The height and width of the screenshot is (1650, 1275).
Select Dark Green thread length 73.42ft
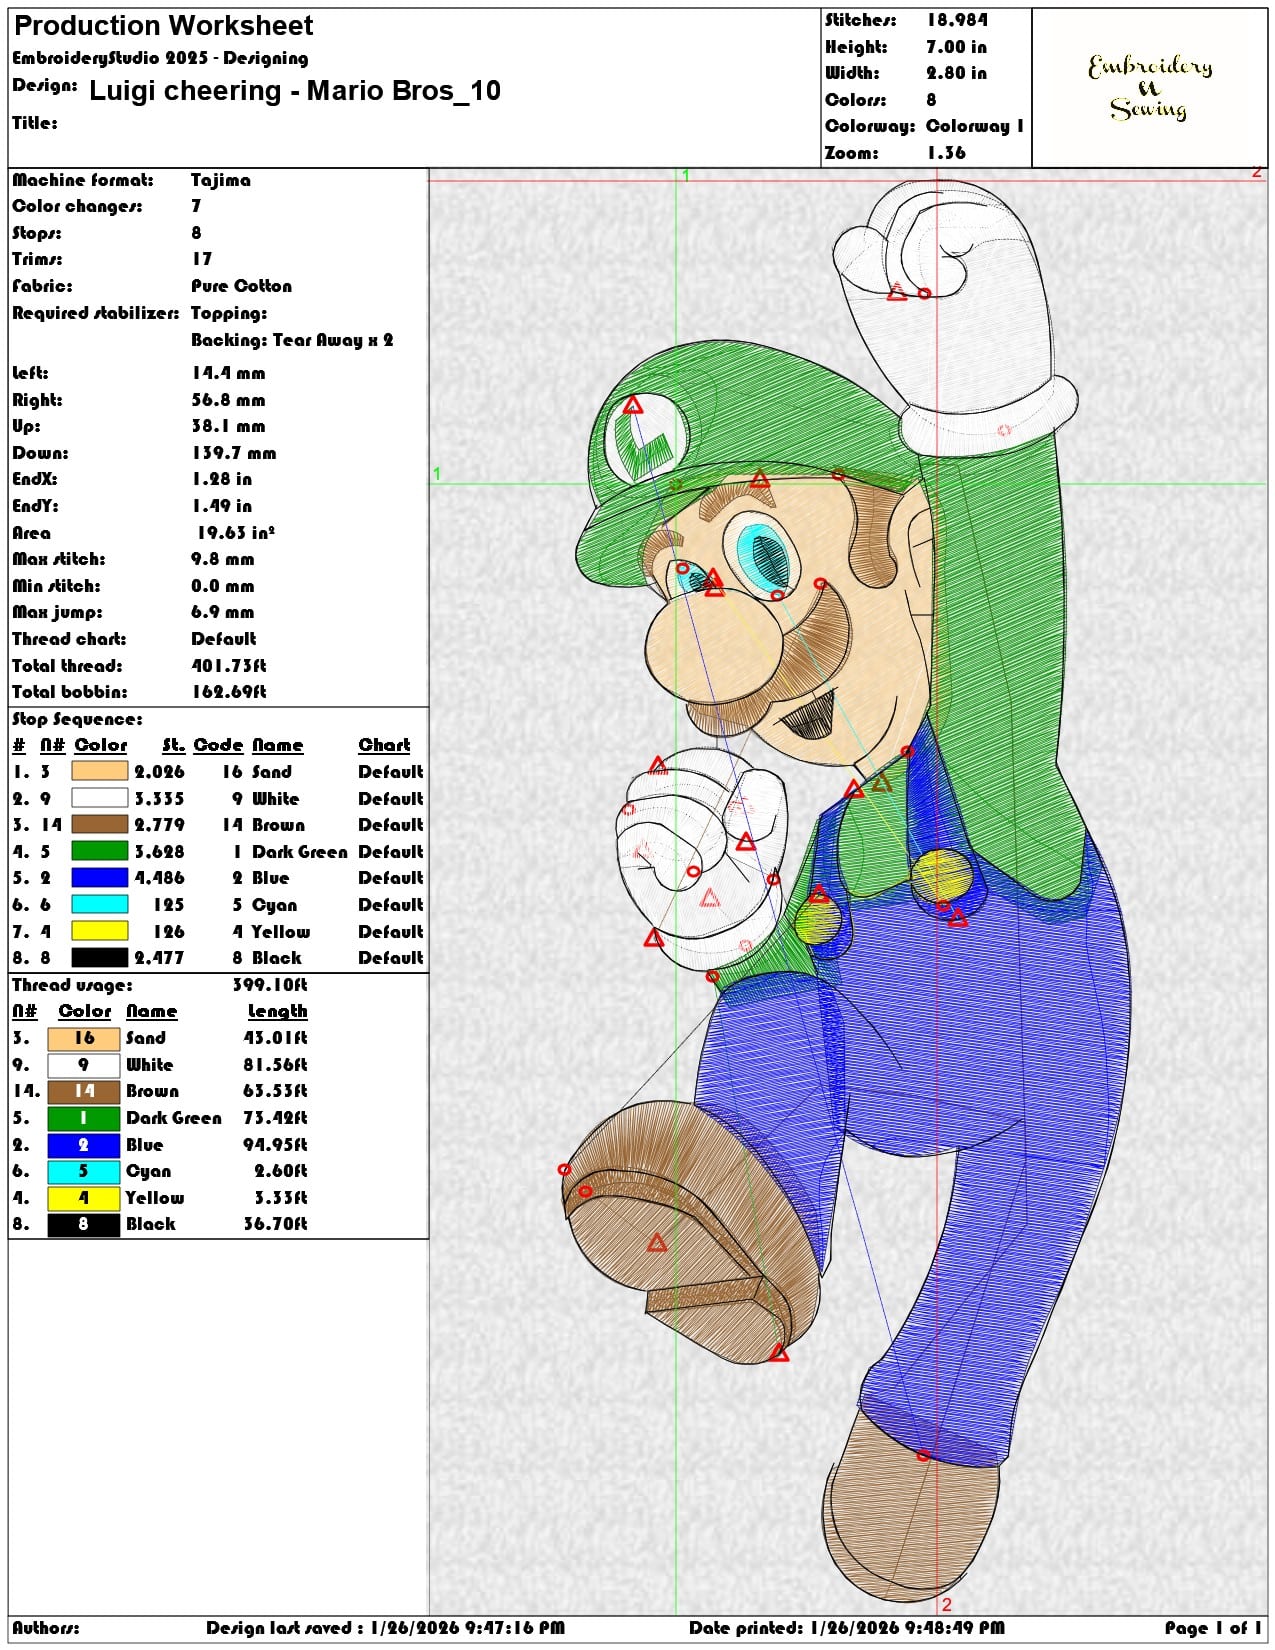[x=275, y=1118]
